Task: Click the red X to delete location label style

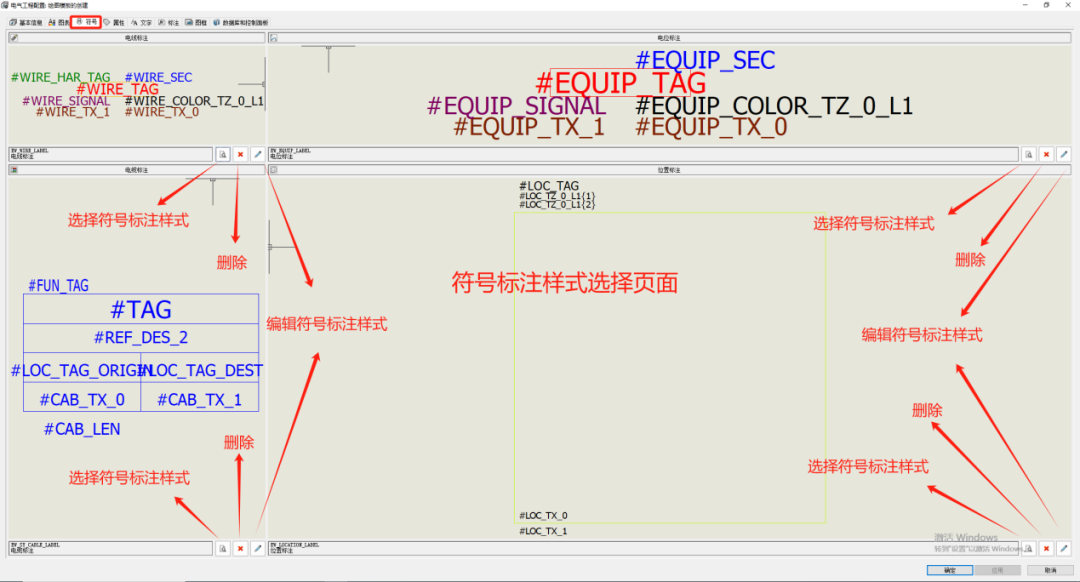Action: (x=1046, y=548)
